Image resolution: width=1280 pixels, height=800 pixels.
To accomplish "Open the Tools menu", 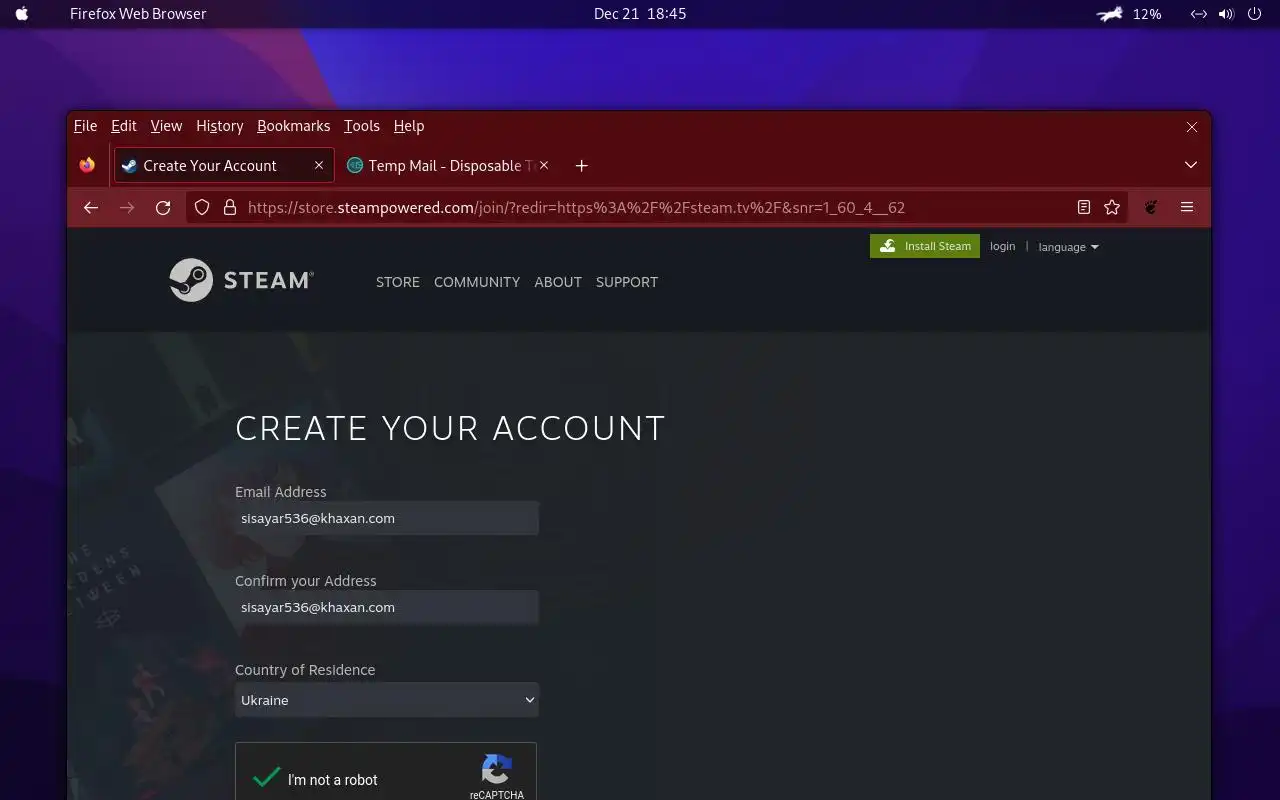I will (362, 126).
